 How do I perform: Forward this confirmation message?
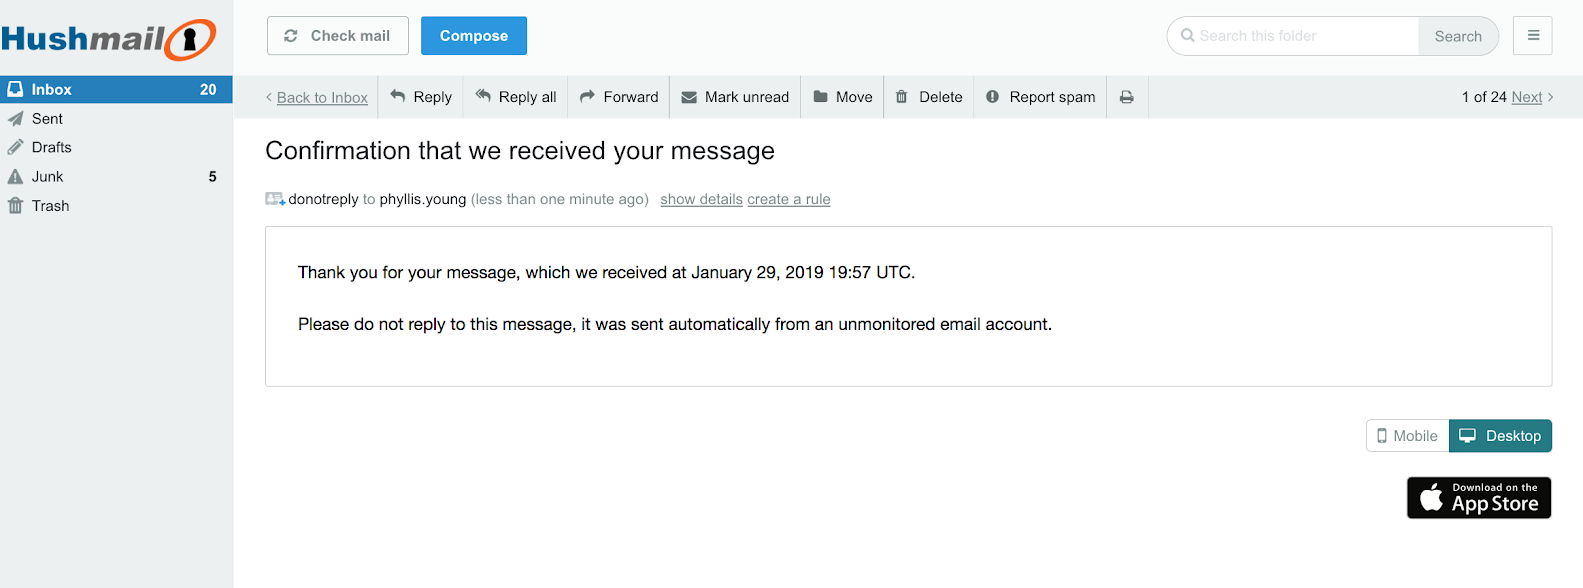pos(619,97)
